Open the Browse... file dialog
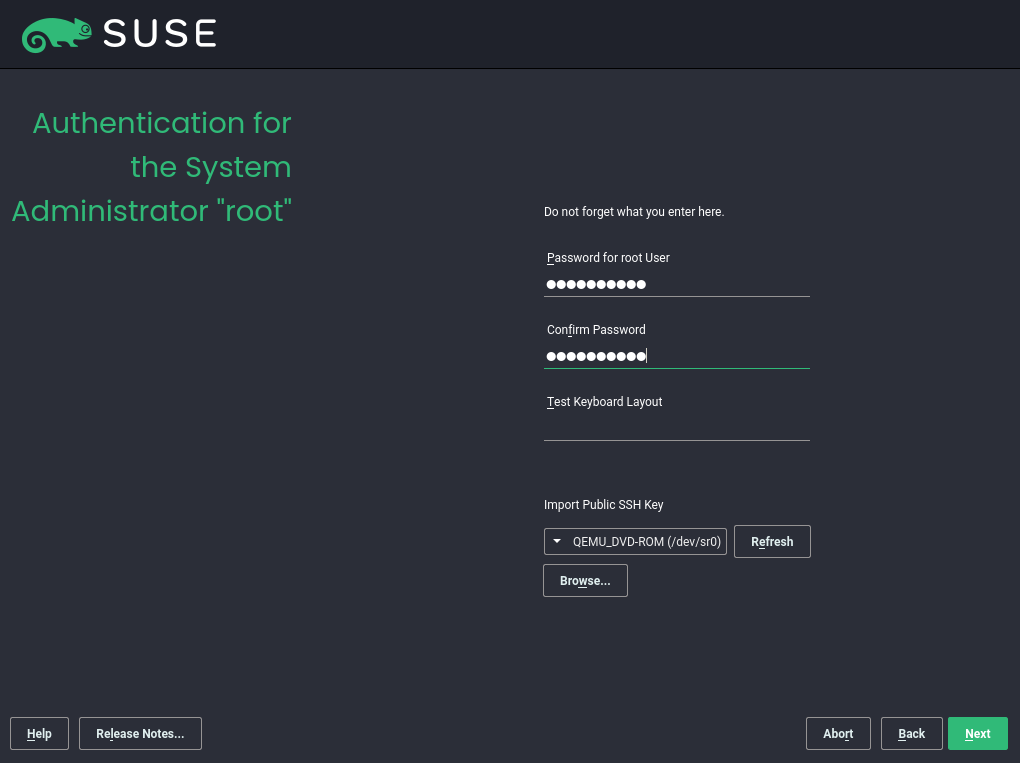 [x=585, y=581]
